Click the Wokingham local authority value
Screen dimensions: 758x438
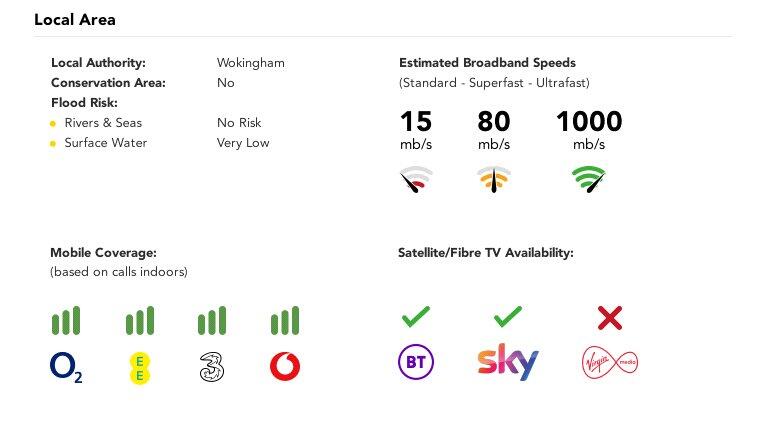[x=250, y=62]
